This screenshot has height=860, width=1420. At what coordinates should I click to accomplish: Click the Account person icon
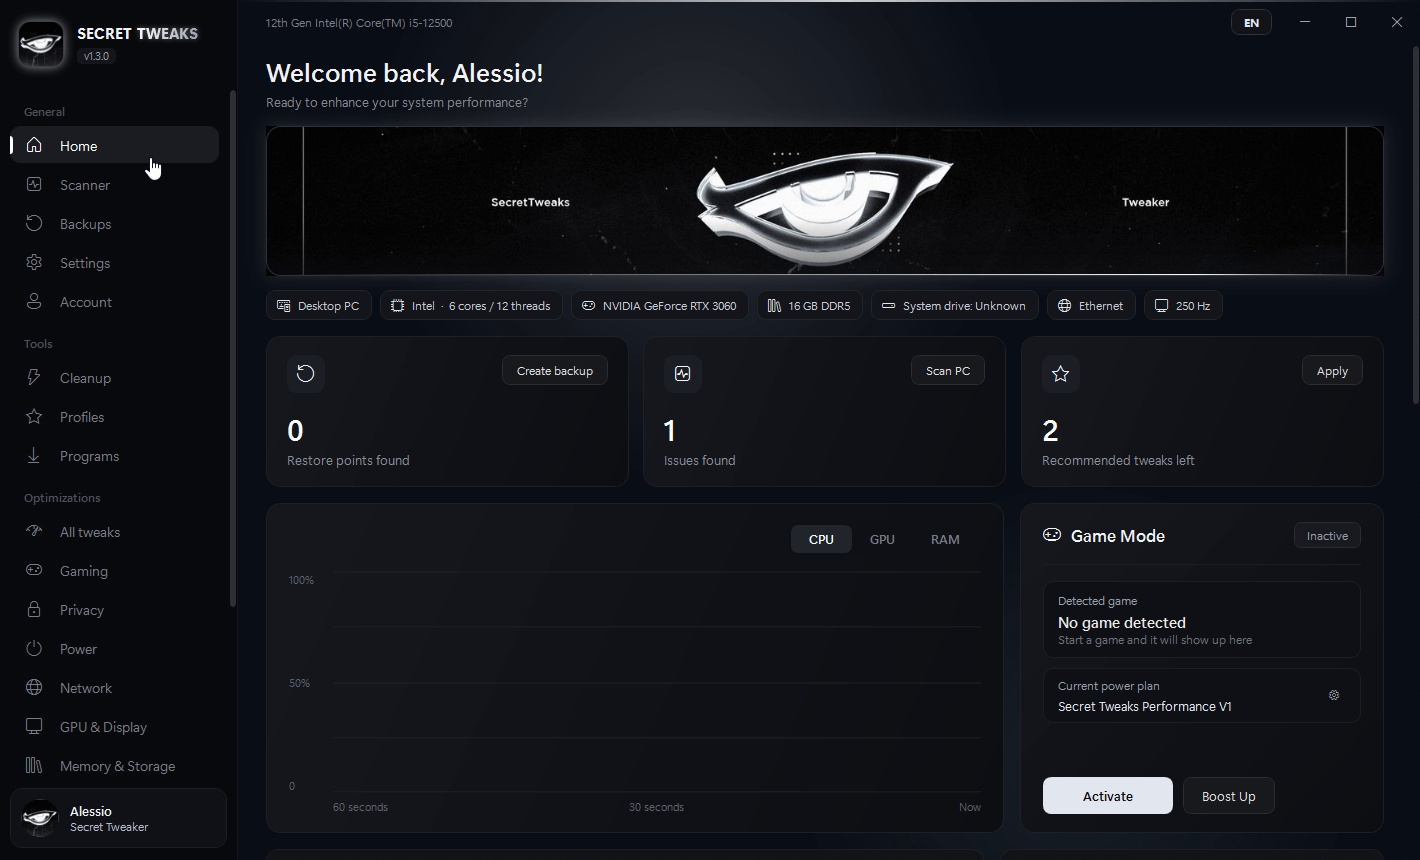34,302
